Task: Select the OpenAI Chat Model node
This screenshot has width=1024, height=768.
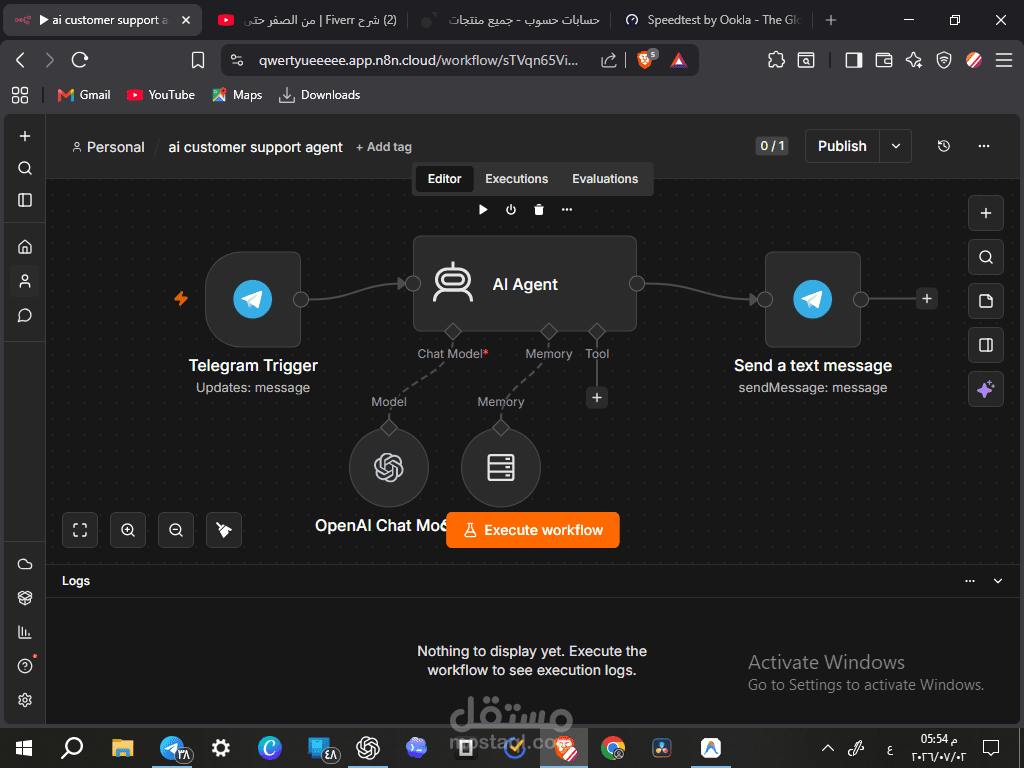Action: coord(389,468)
